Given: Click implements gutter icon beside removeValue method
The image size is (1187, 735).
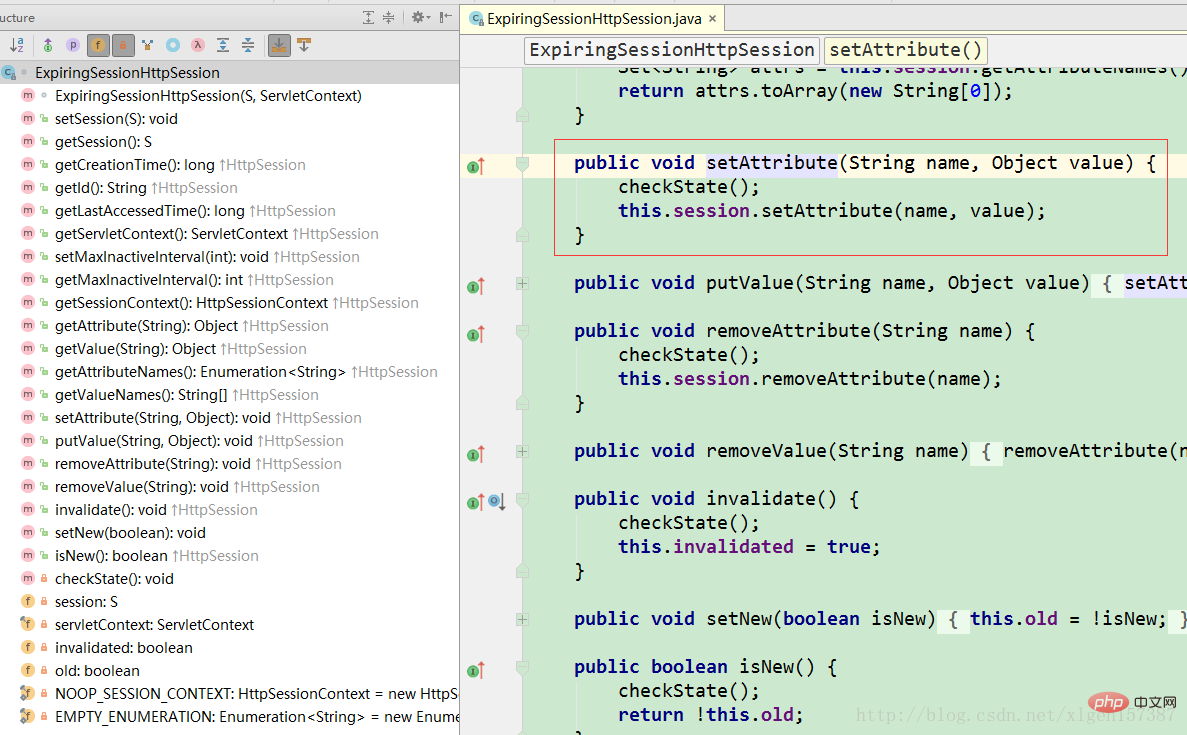Looking at the screenshot, I should coord(475,454).
